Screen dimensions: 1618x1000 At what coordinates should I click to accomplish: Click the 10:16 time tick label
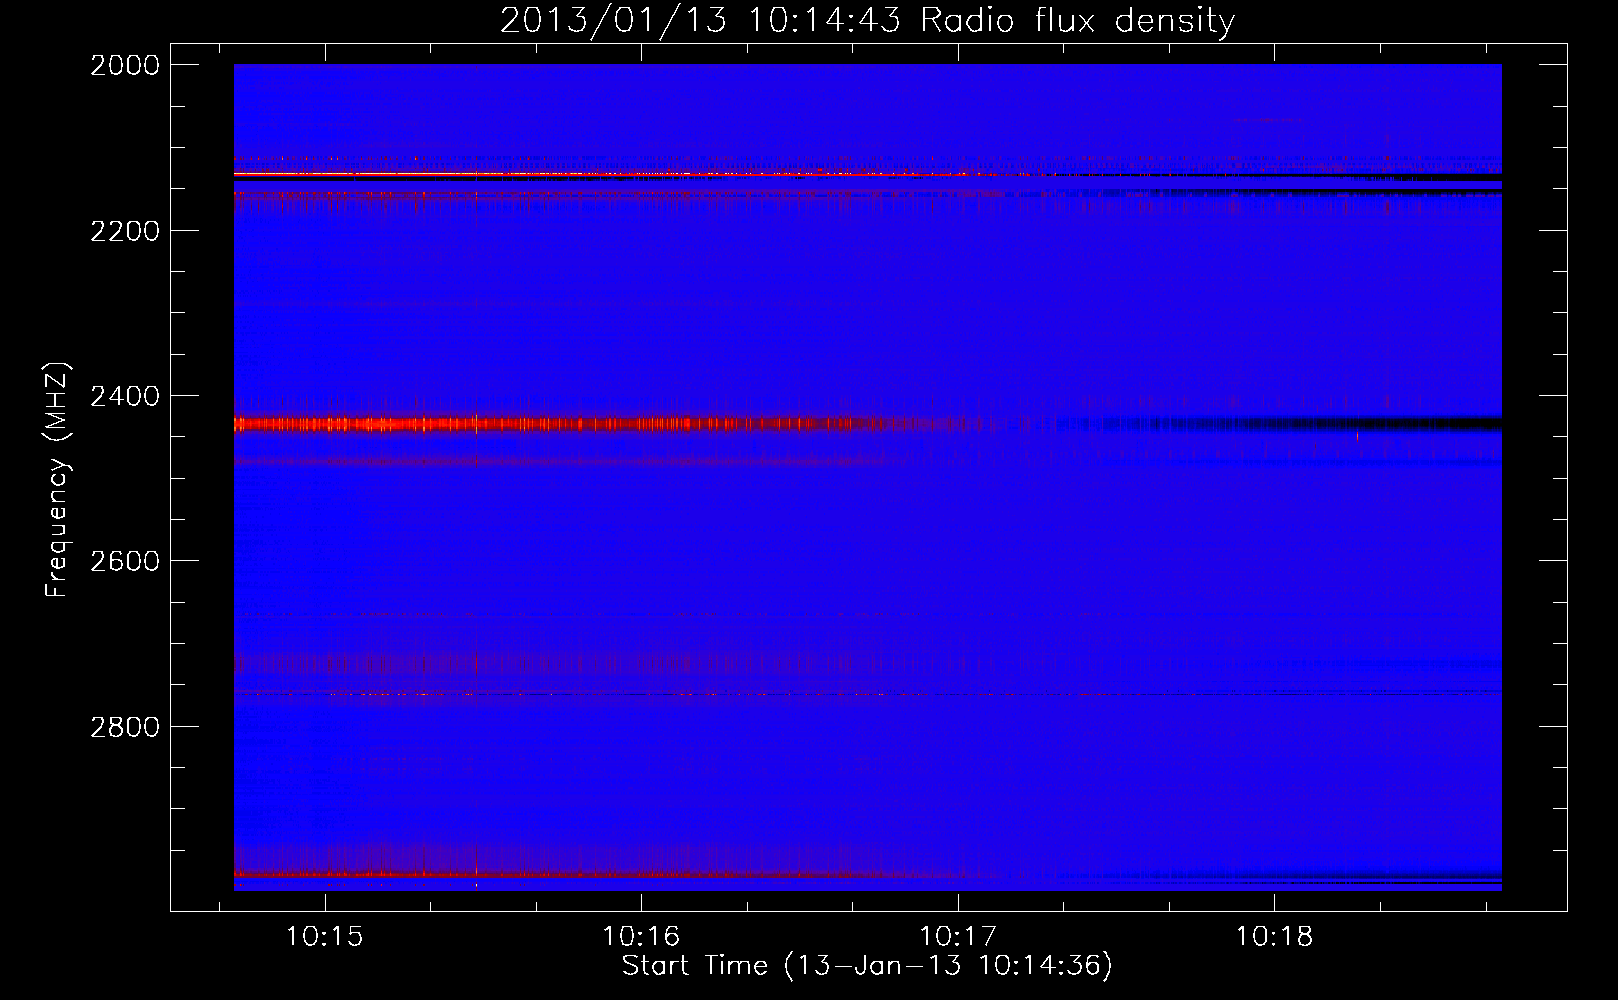(x=641, y=937)
